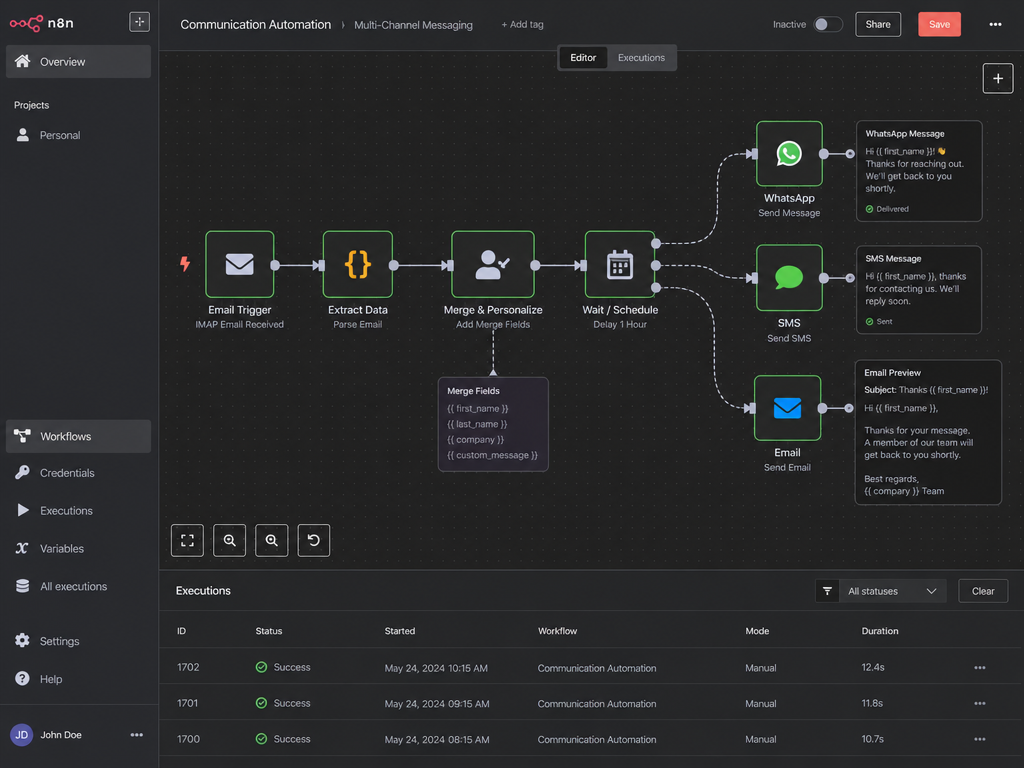Click the SMS Message preview note
The height and width of the screenshot is (768, 1024).
[919, 289]
